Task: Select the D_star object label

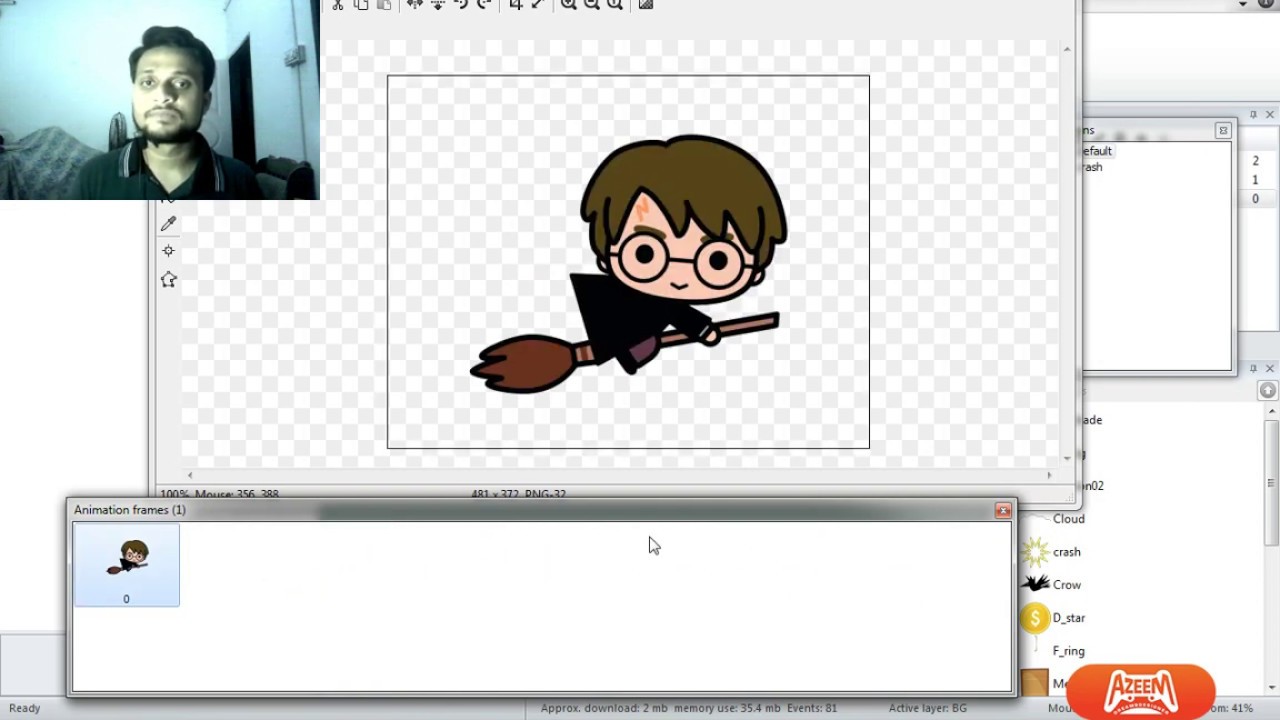Action: [1068, 618]
